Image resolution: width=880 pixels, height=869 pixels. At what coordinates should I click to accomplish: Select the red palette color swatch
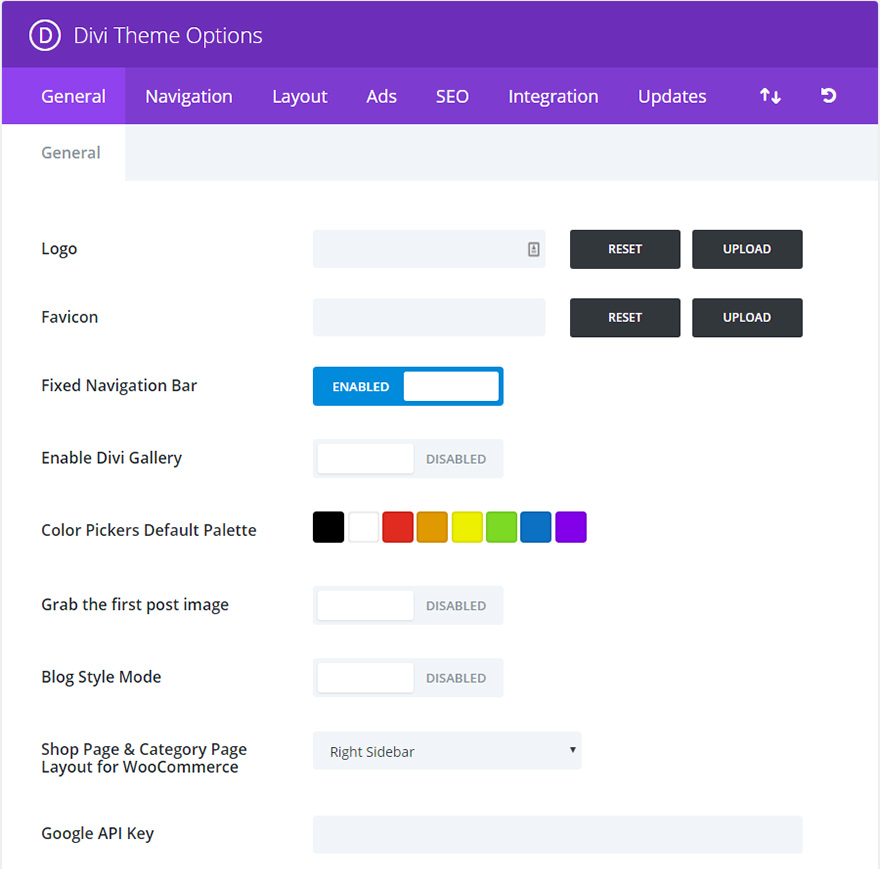[x=398, y=527]
